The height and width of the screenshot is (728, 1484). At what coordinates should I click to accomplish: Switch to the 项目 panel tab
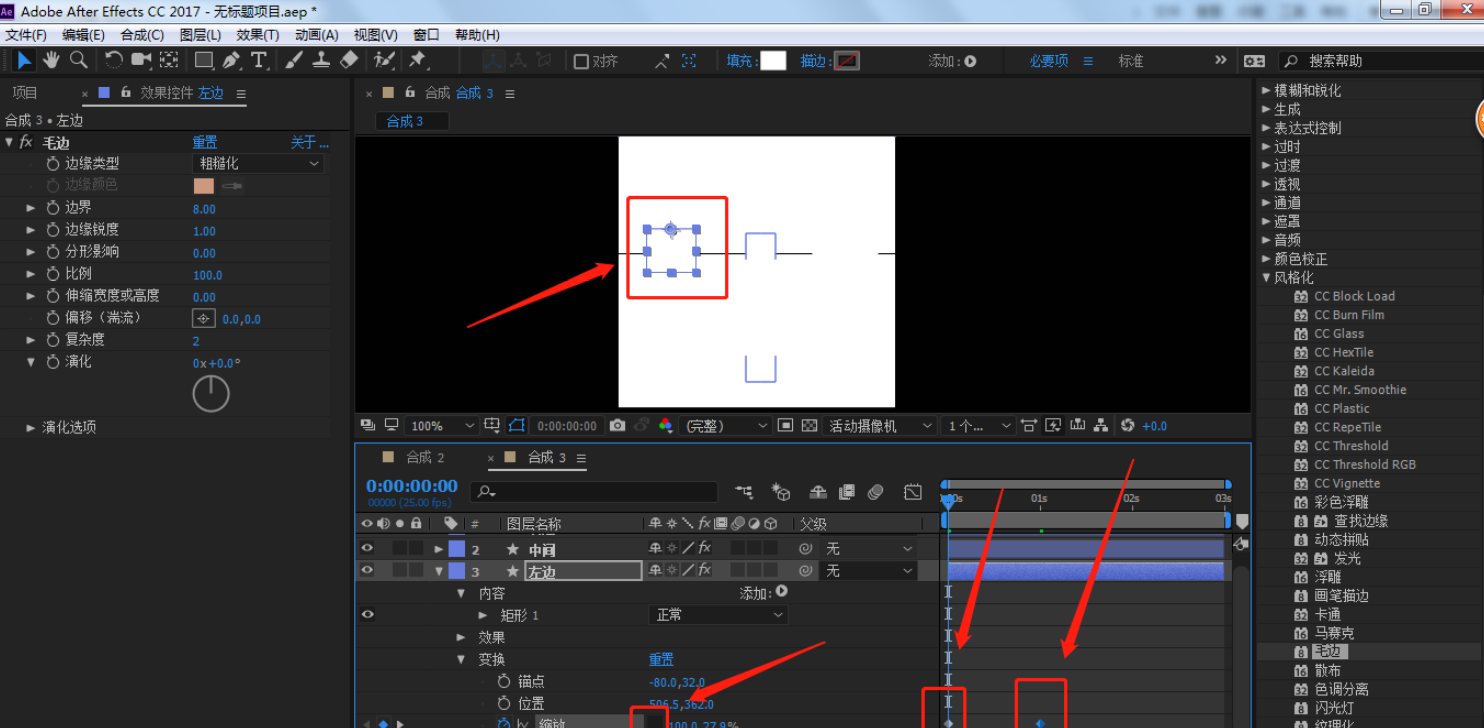[24, 93]
